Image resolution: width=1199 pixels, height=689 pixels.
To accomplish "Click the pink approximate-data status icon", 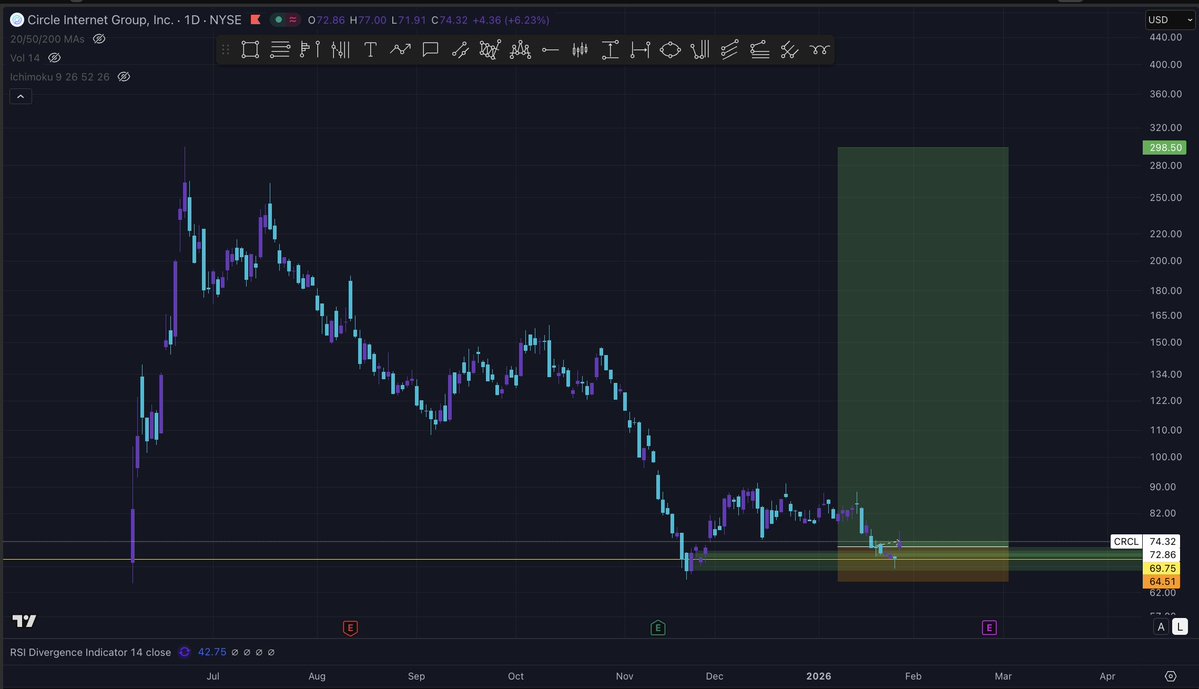I will [x=293, y=20].
